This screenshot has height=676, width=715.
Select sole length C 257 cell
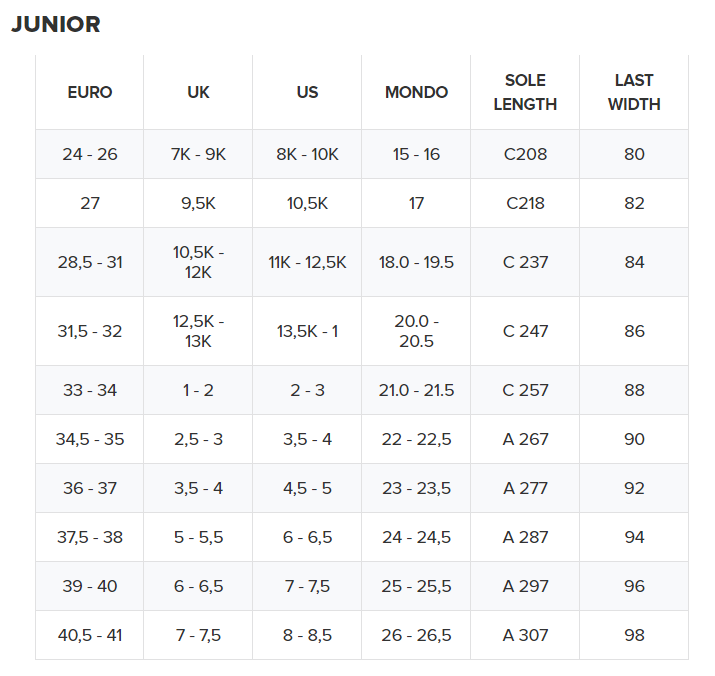coord(525,390)
